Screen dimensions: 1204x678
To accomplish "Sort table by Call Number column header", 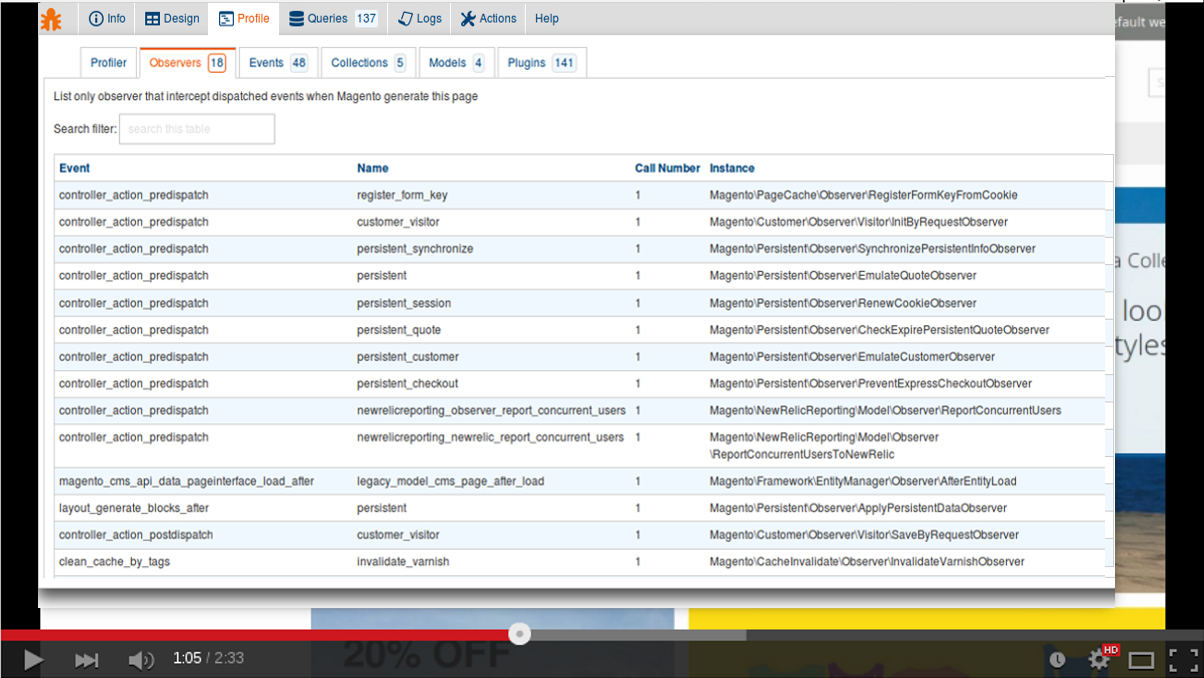I will coord(667,168).
